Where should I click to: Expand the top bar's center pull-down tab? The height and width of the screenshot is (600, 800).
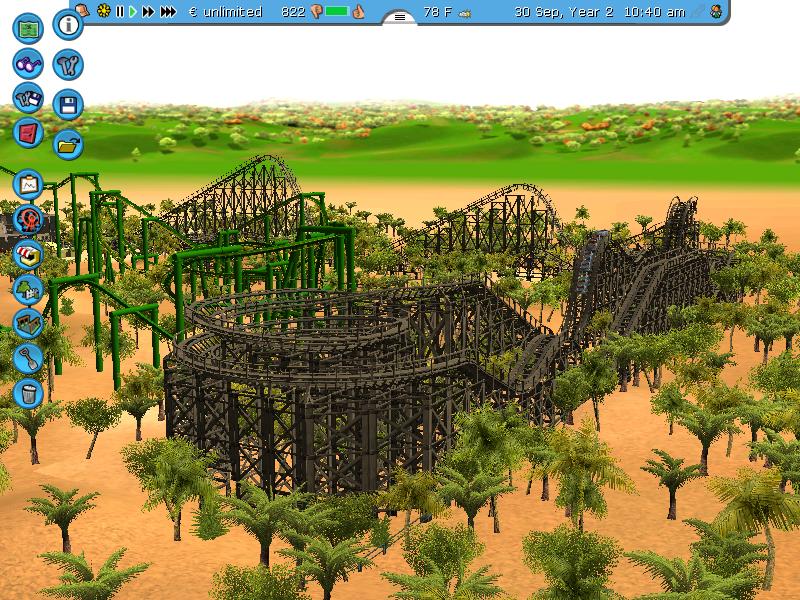point(399,17)
